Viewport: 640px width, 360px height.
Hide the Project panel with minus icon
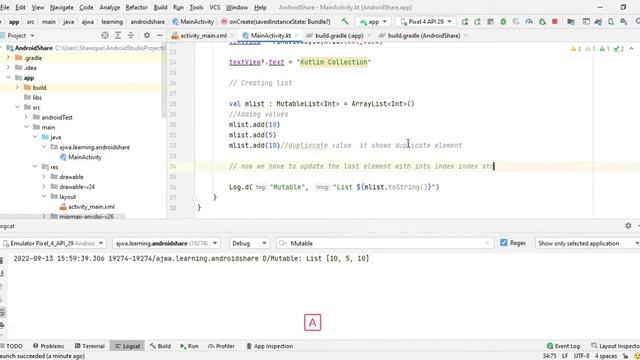(x=160, y=36)
